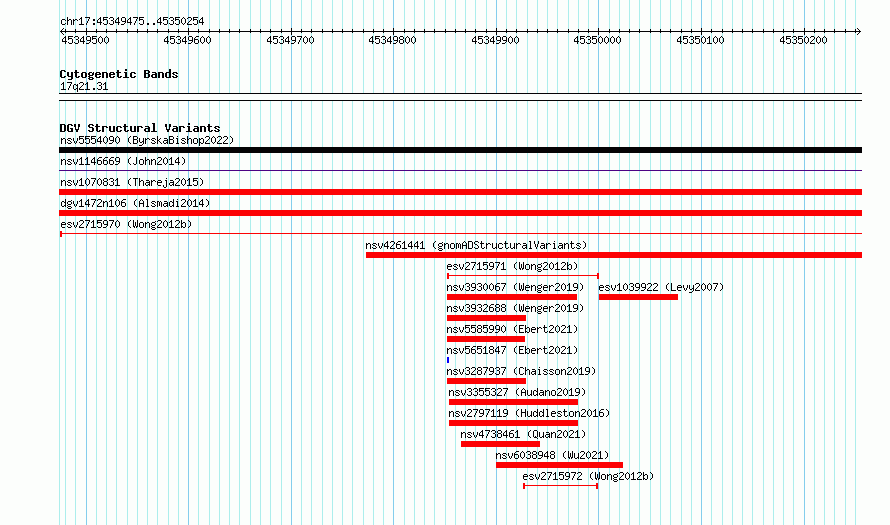890x525 pixels.
Task: Select the red nsv3287937 variant bar
Action: (x=486, y=381)
